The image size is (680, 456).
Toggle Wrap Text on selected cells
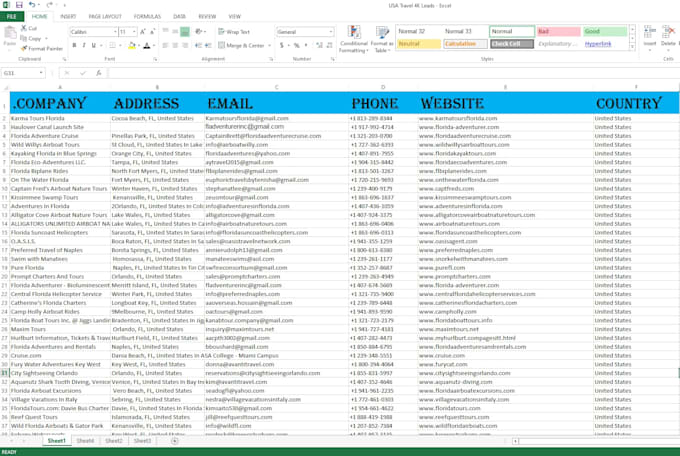(x=234, y=32)
